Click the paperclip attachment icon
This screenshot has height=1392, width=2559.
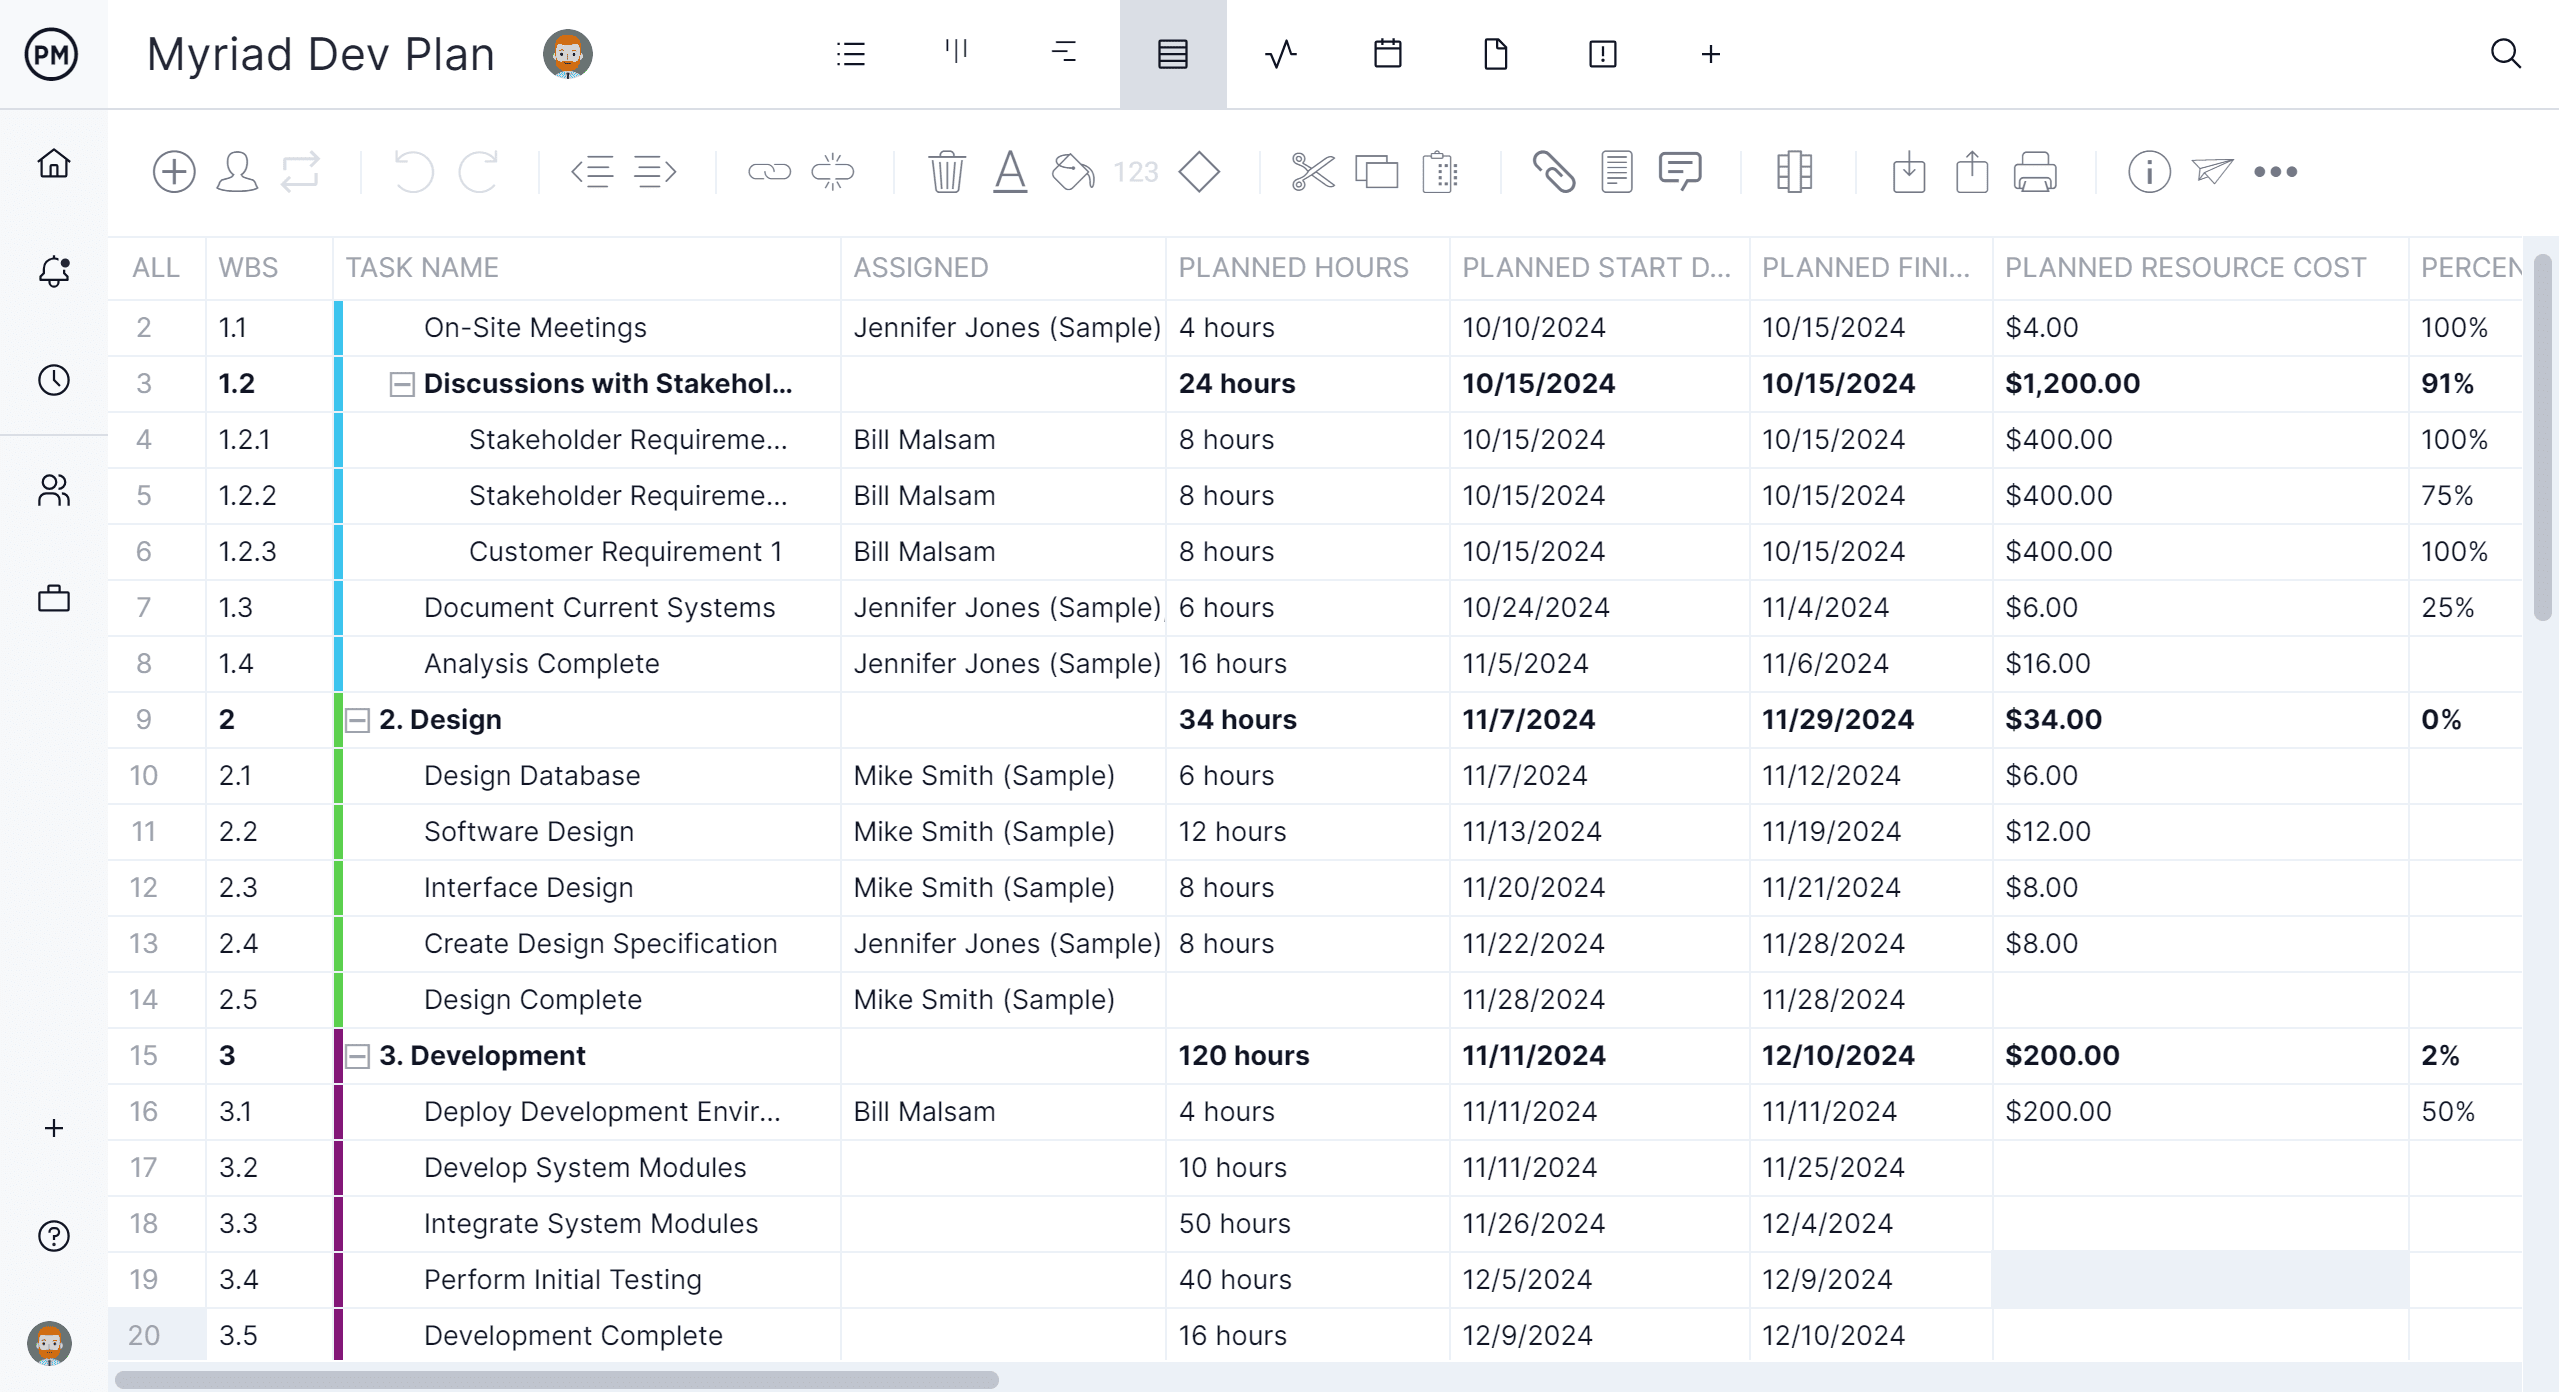tap(1554, 172)
